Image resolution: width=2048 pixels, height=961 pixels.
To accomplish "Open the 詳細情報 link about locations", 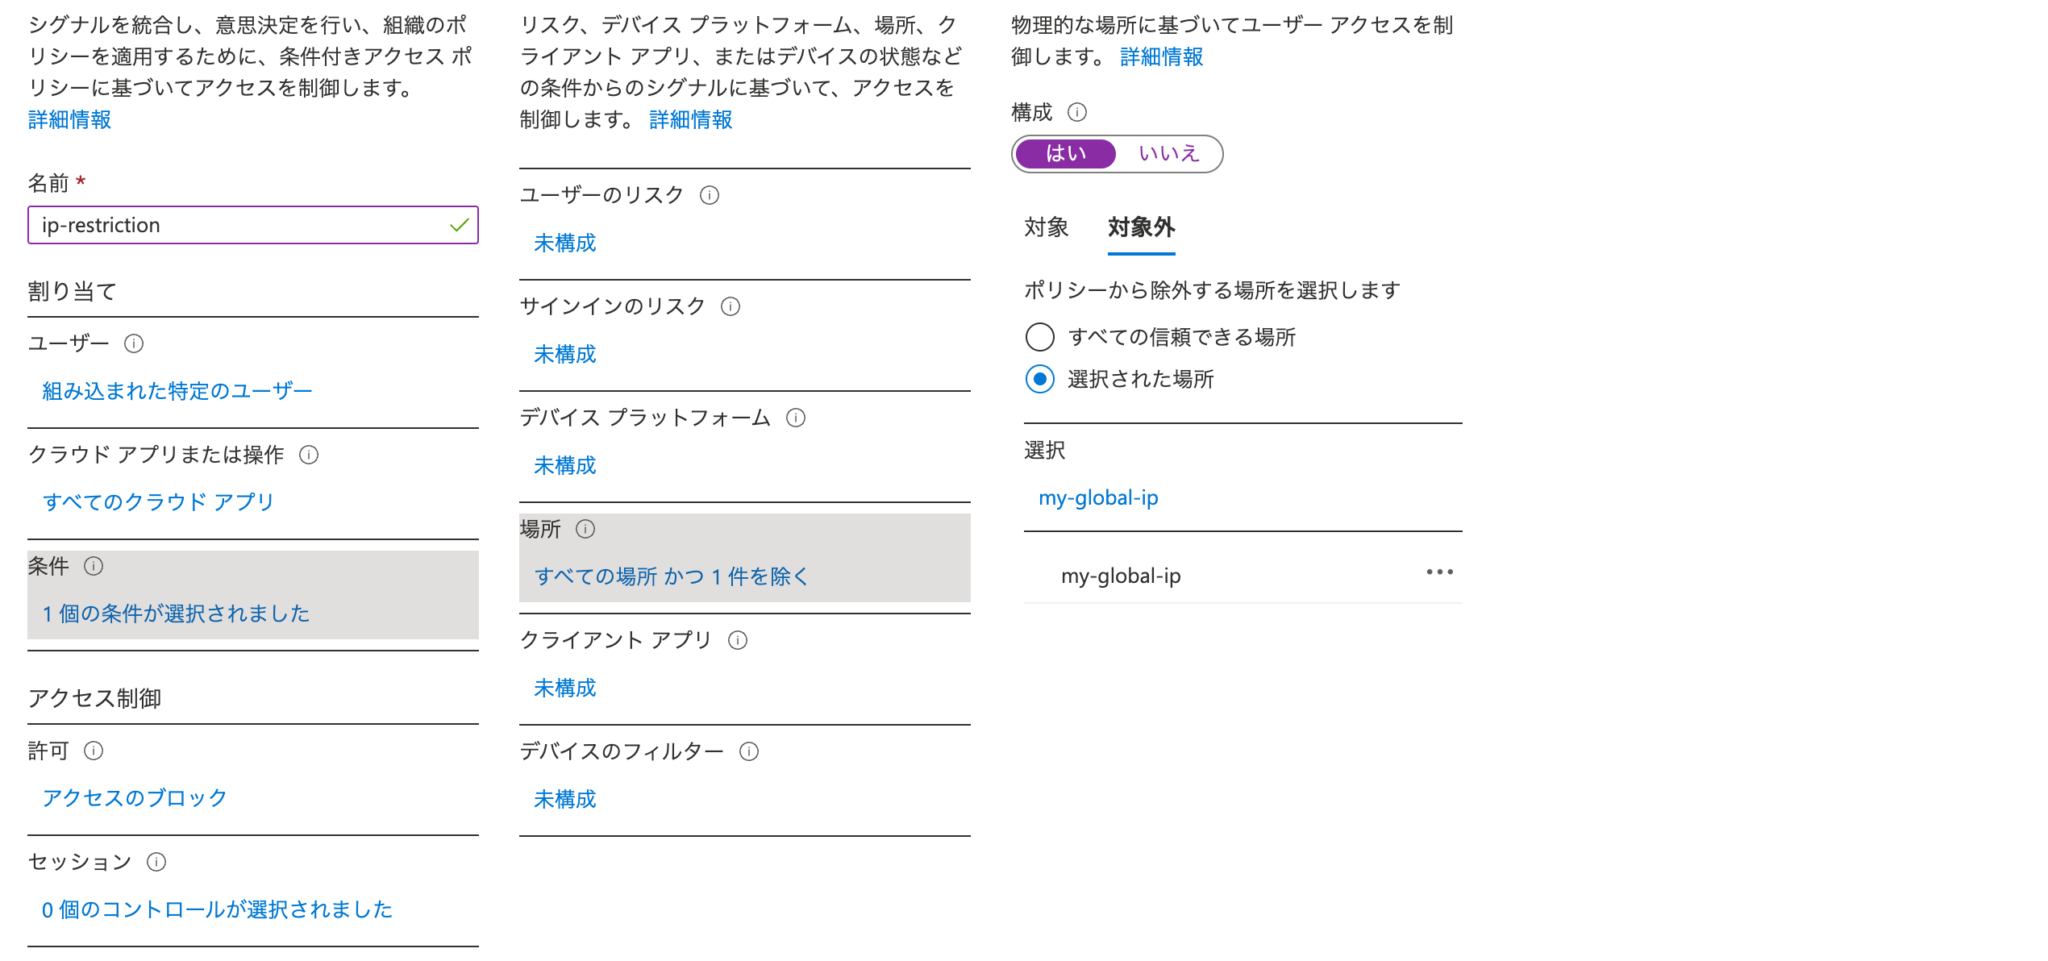I will pyautogui.click(x=1160, y=57).
